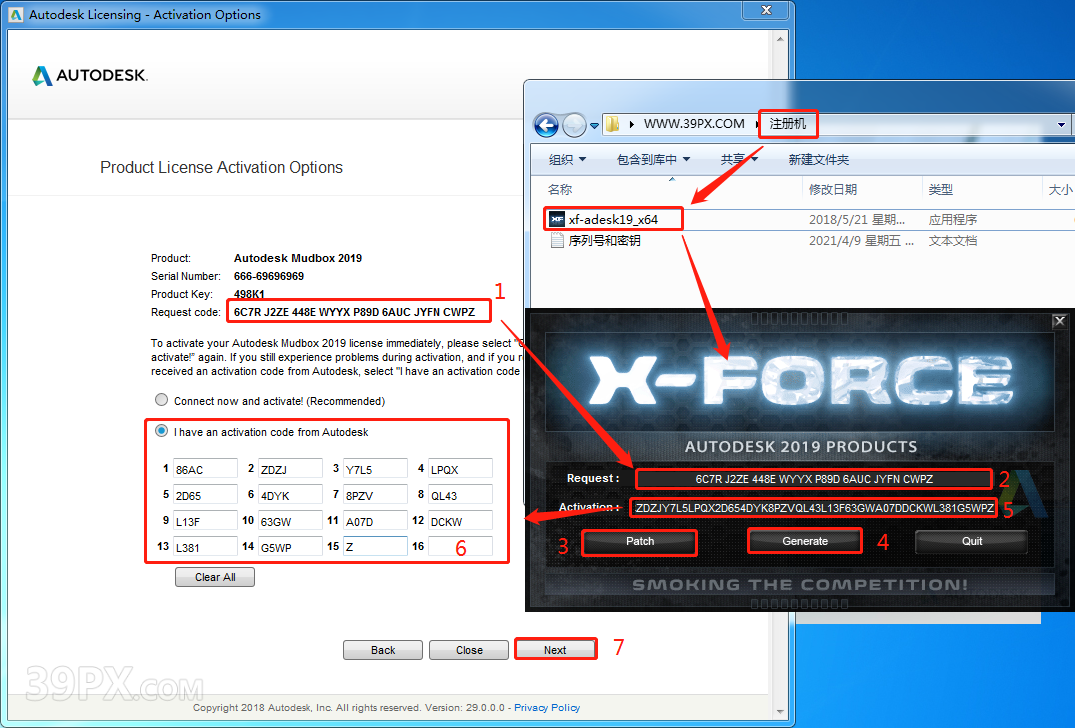Select 'I have an activation code' radio option
This screenshot has height=728, width=1075.
pyautogui.click(x=161, y=432)
